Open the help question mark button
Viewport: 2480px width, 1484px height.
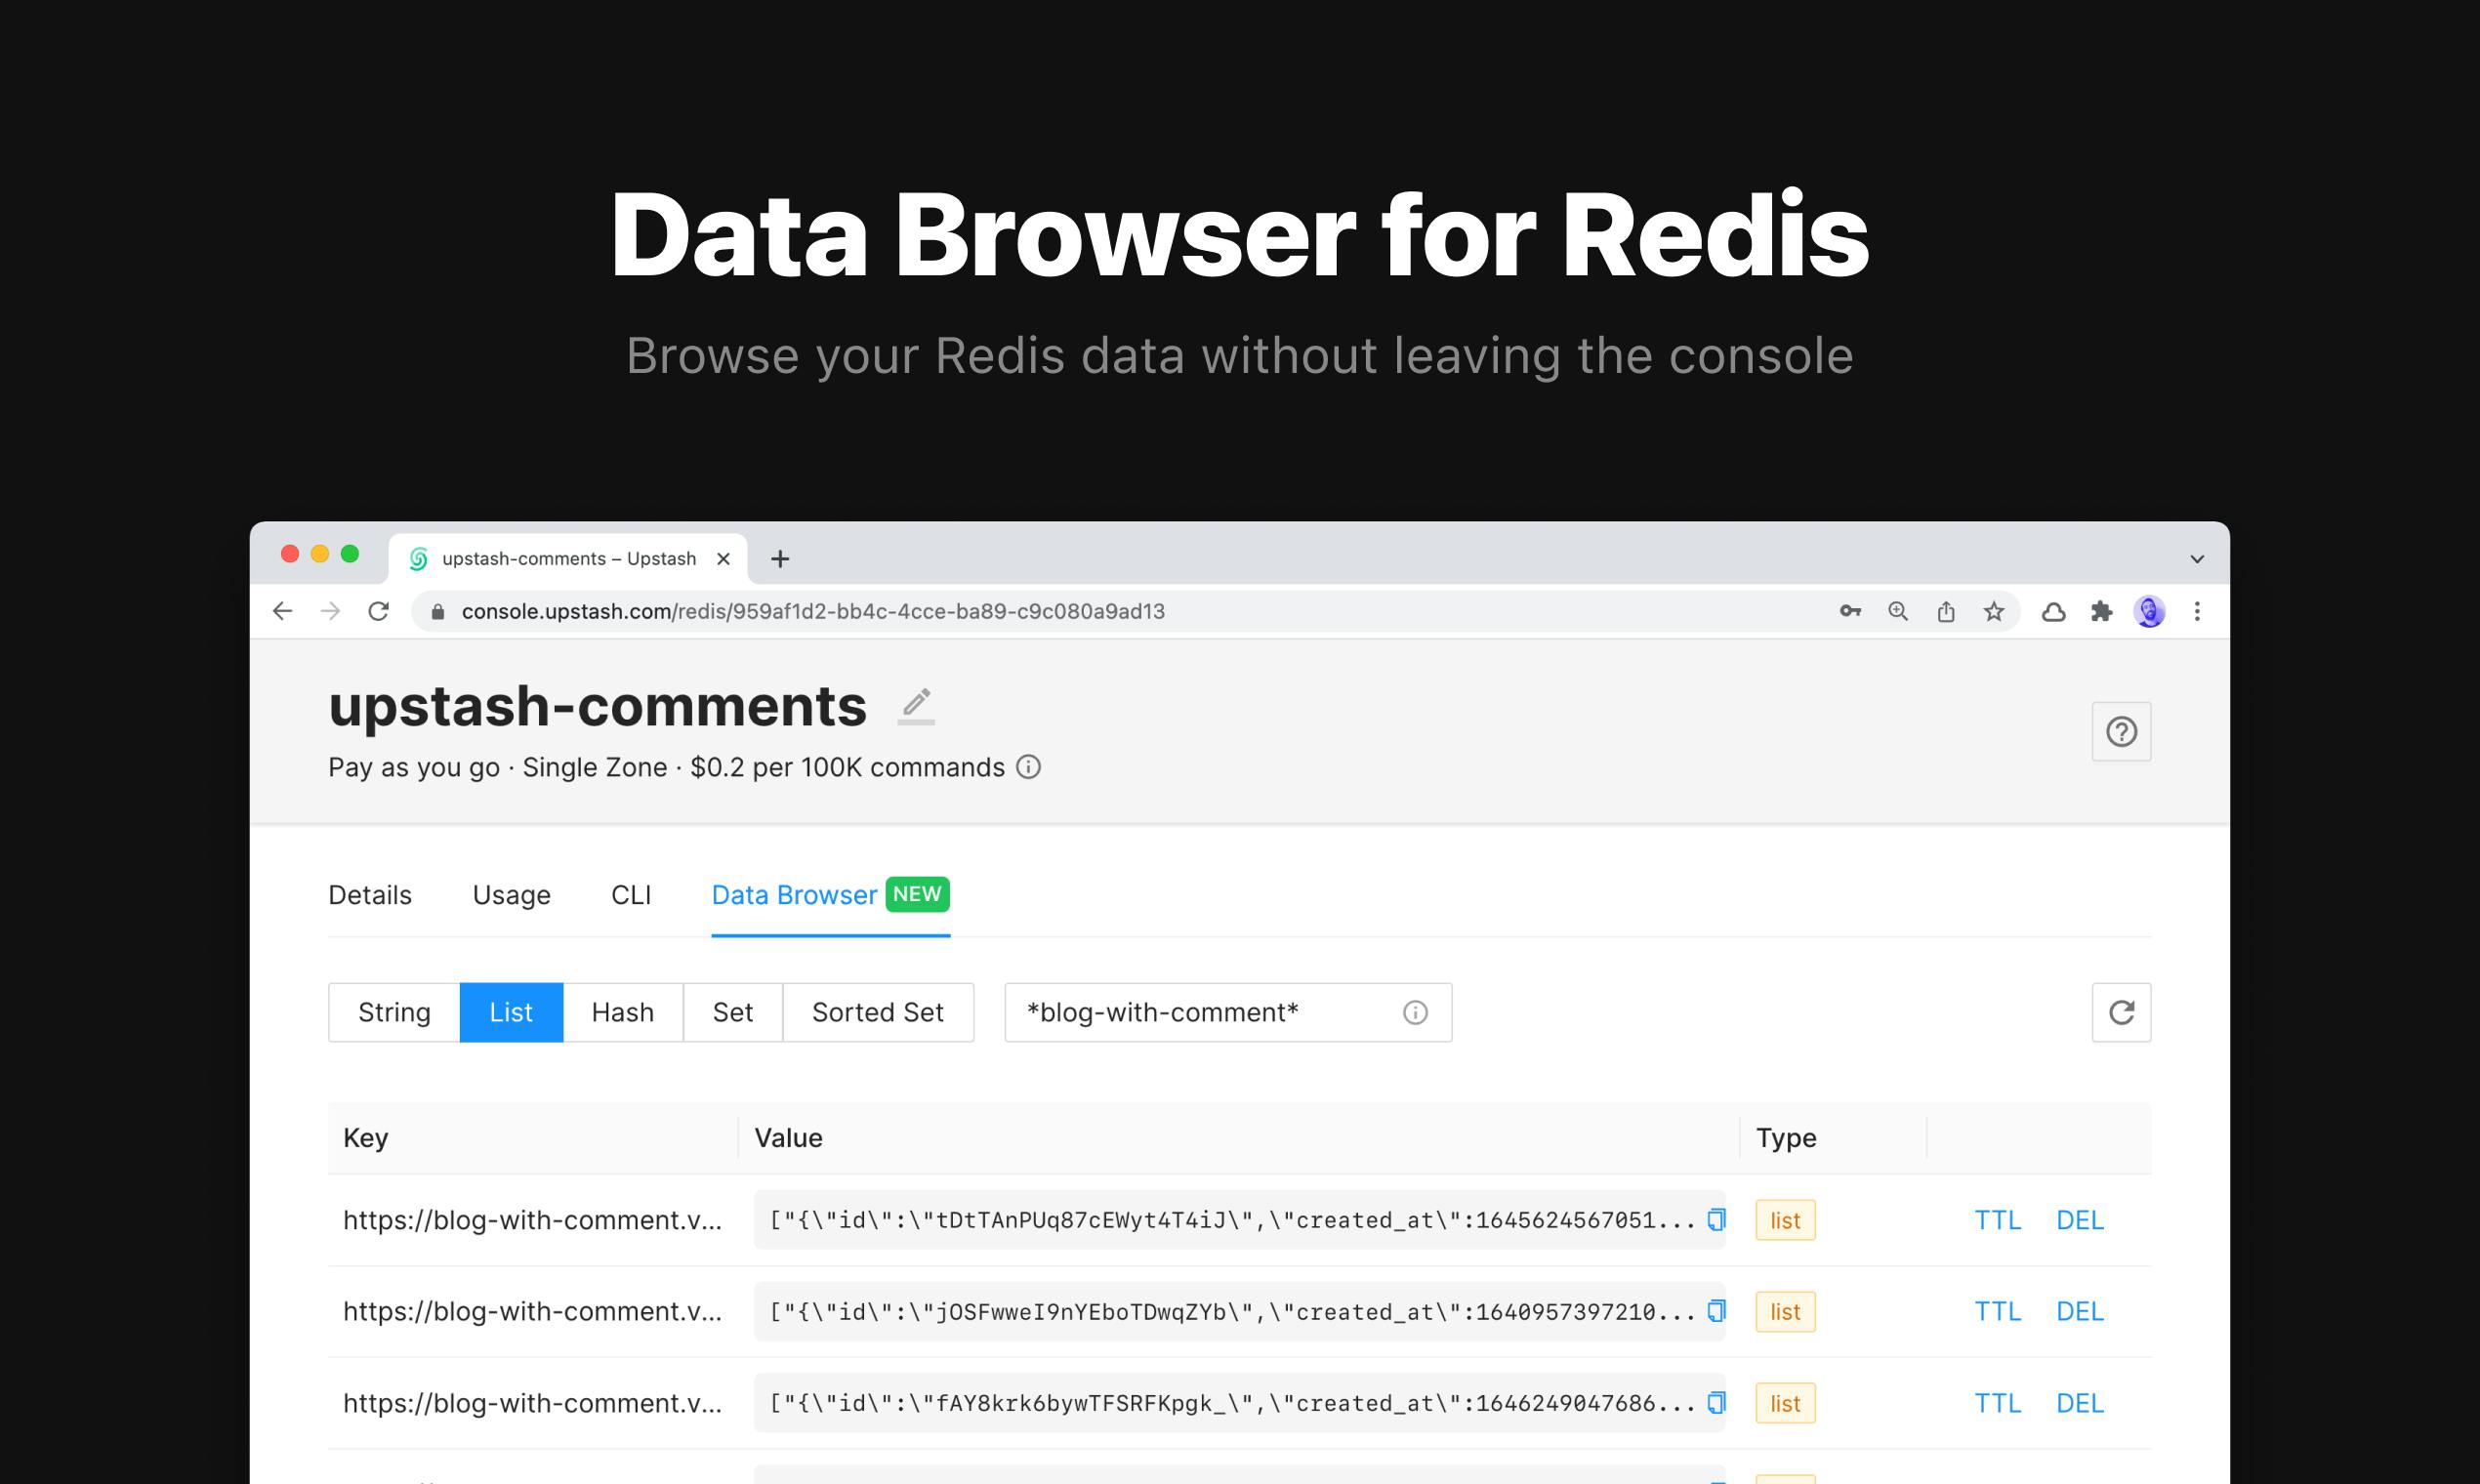[2121, 732]
